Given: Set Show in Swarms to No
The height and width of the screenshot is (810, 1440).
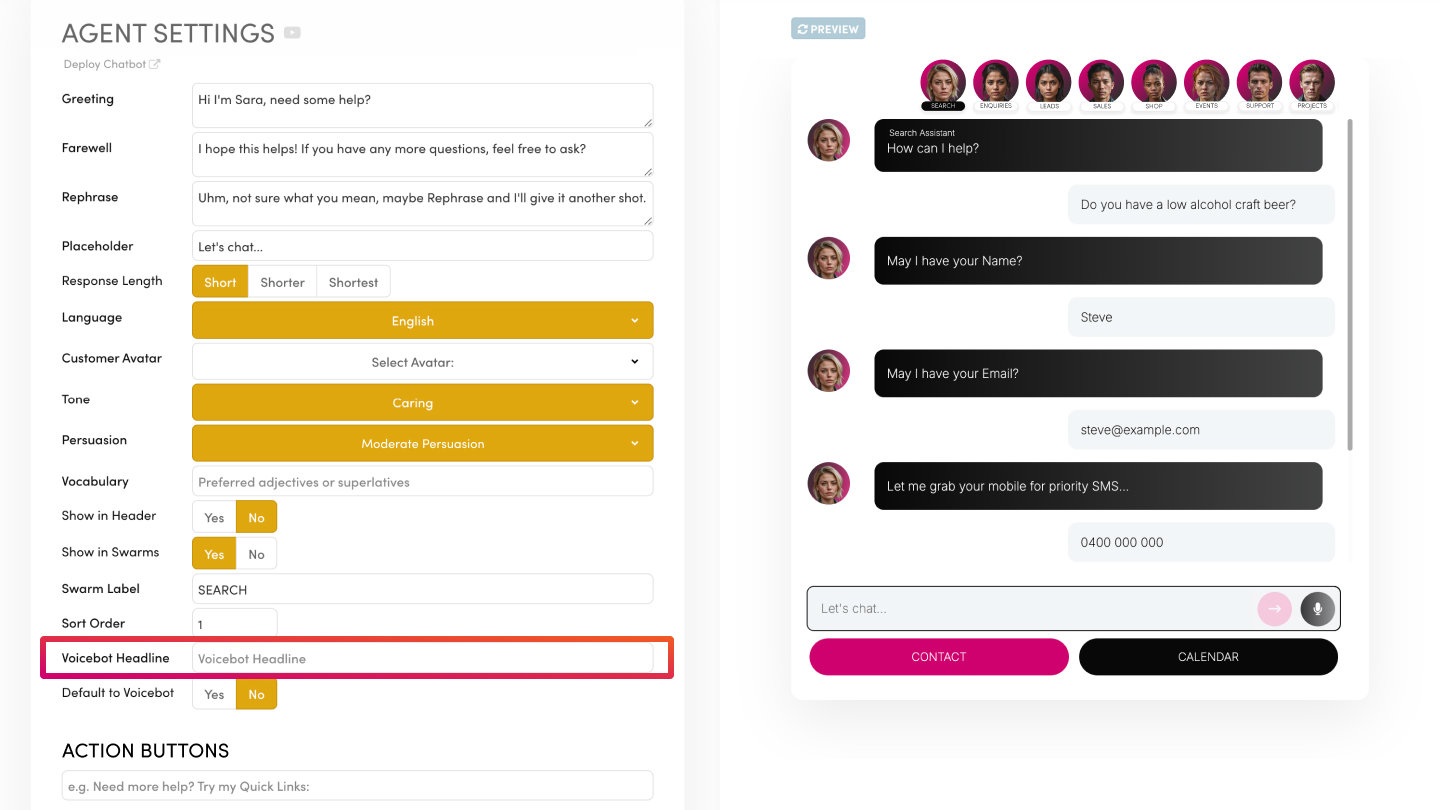Looking at the screenshot, I should [x=257, y=554].
